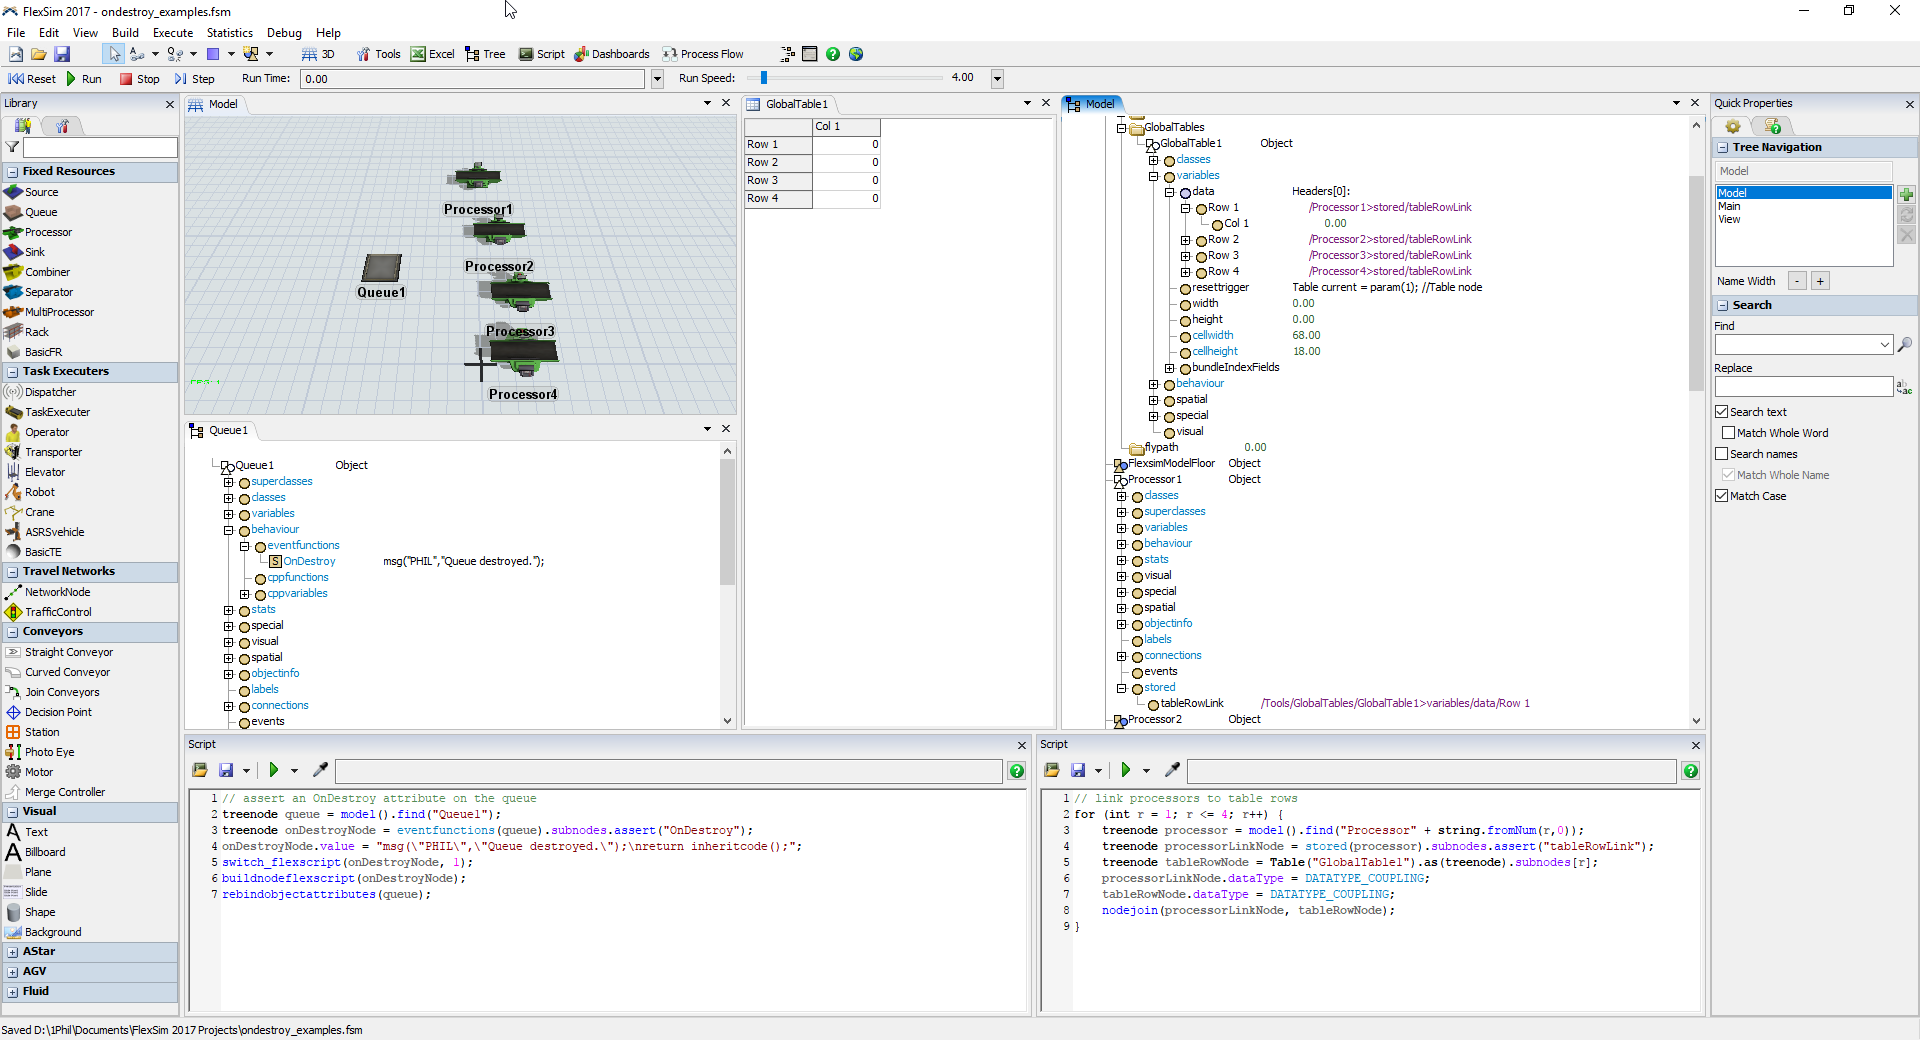Screen dimensions: 1920x1040
Task: Click the Name Width plus button
Action: (x=1820, y=282)
